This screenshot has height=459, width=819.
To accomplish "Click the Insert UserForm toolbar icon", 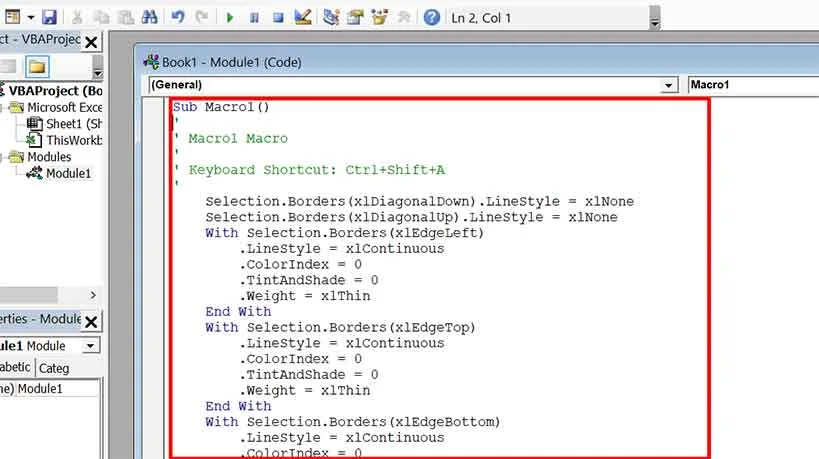I will 13,17.
